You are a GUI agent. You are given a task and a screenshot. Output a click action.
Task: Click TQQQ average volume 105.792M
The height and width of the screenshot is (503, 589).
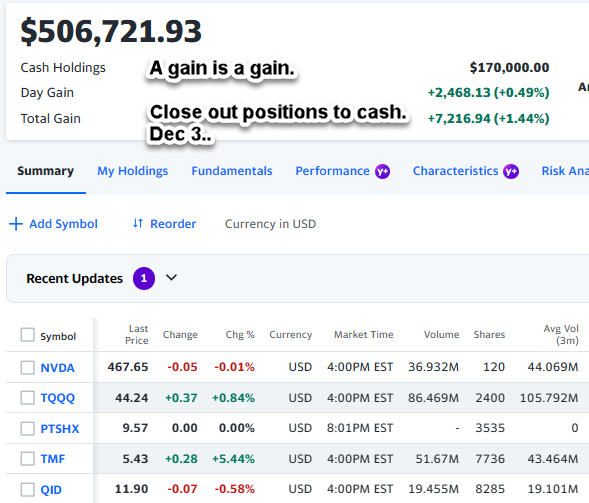pos(549,398)
